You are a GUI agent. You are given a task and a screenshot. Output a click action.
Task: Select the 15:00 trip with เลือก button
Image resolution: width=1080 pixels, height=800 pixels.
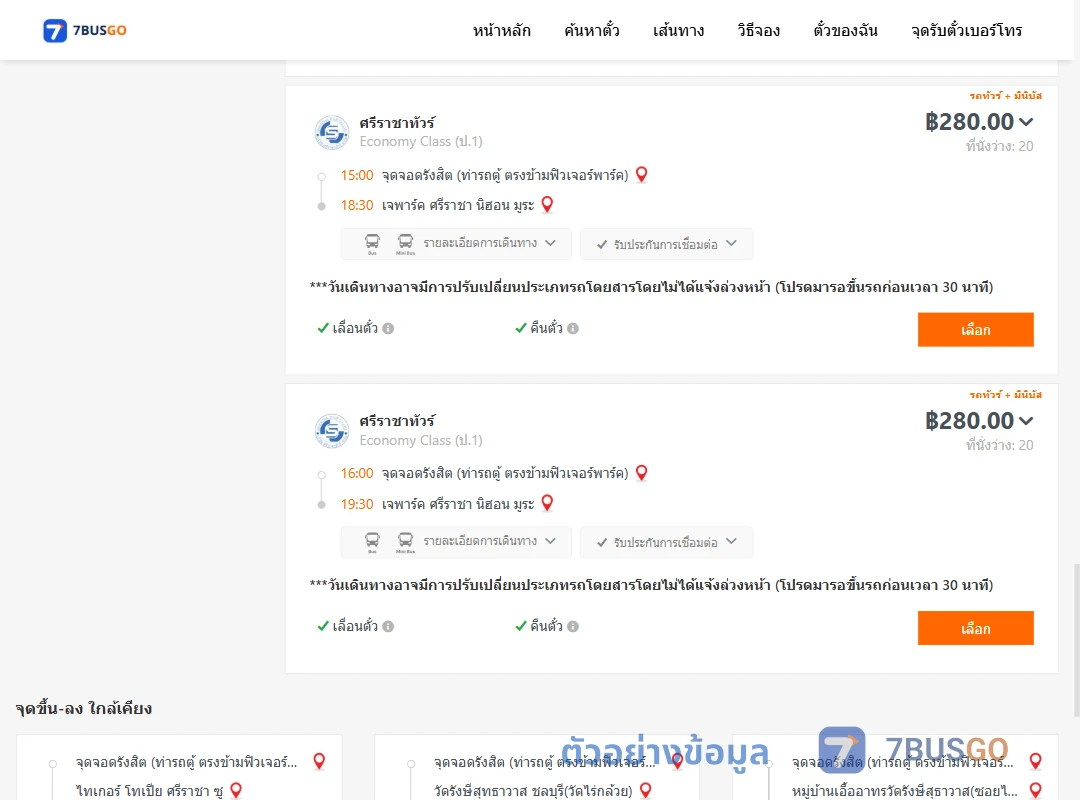[975, 329]
